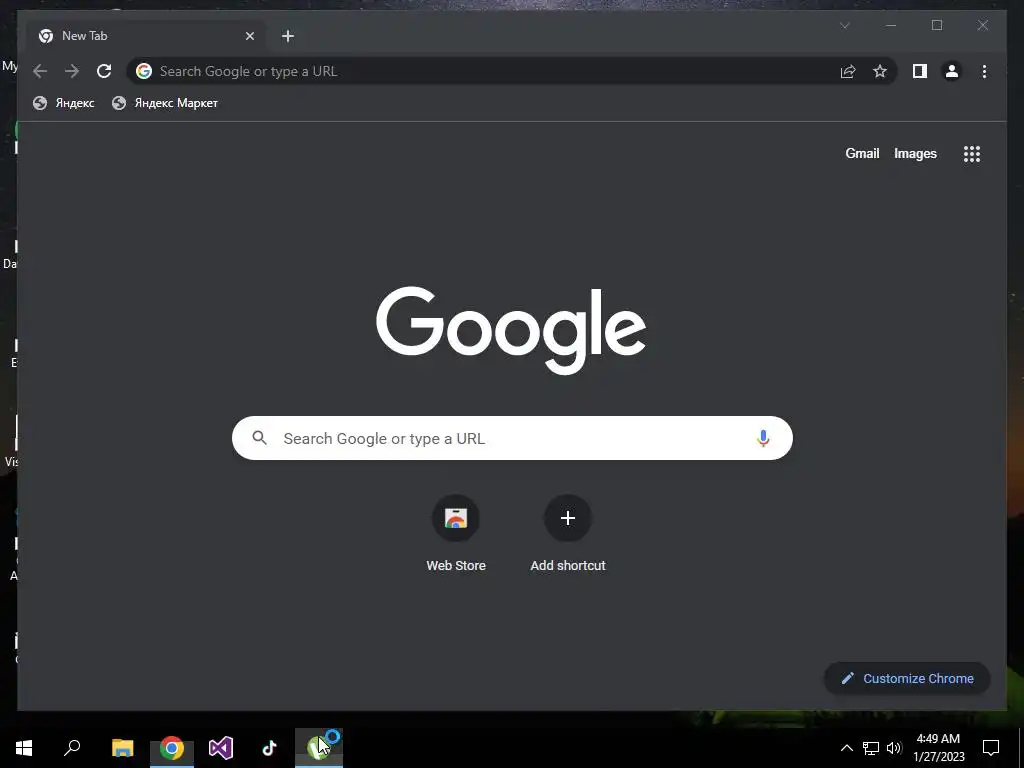Open Visual Studio from taskbar
The height and width of the screenshot is (768, 1024).
click(221, 748)
